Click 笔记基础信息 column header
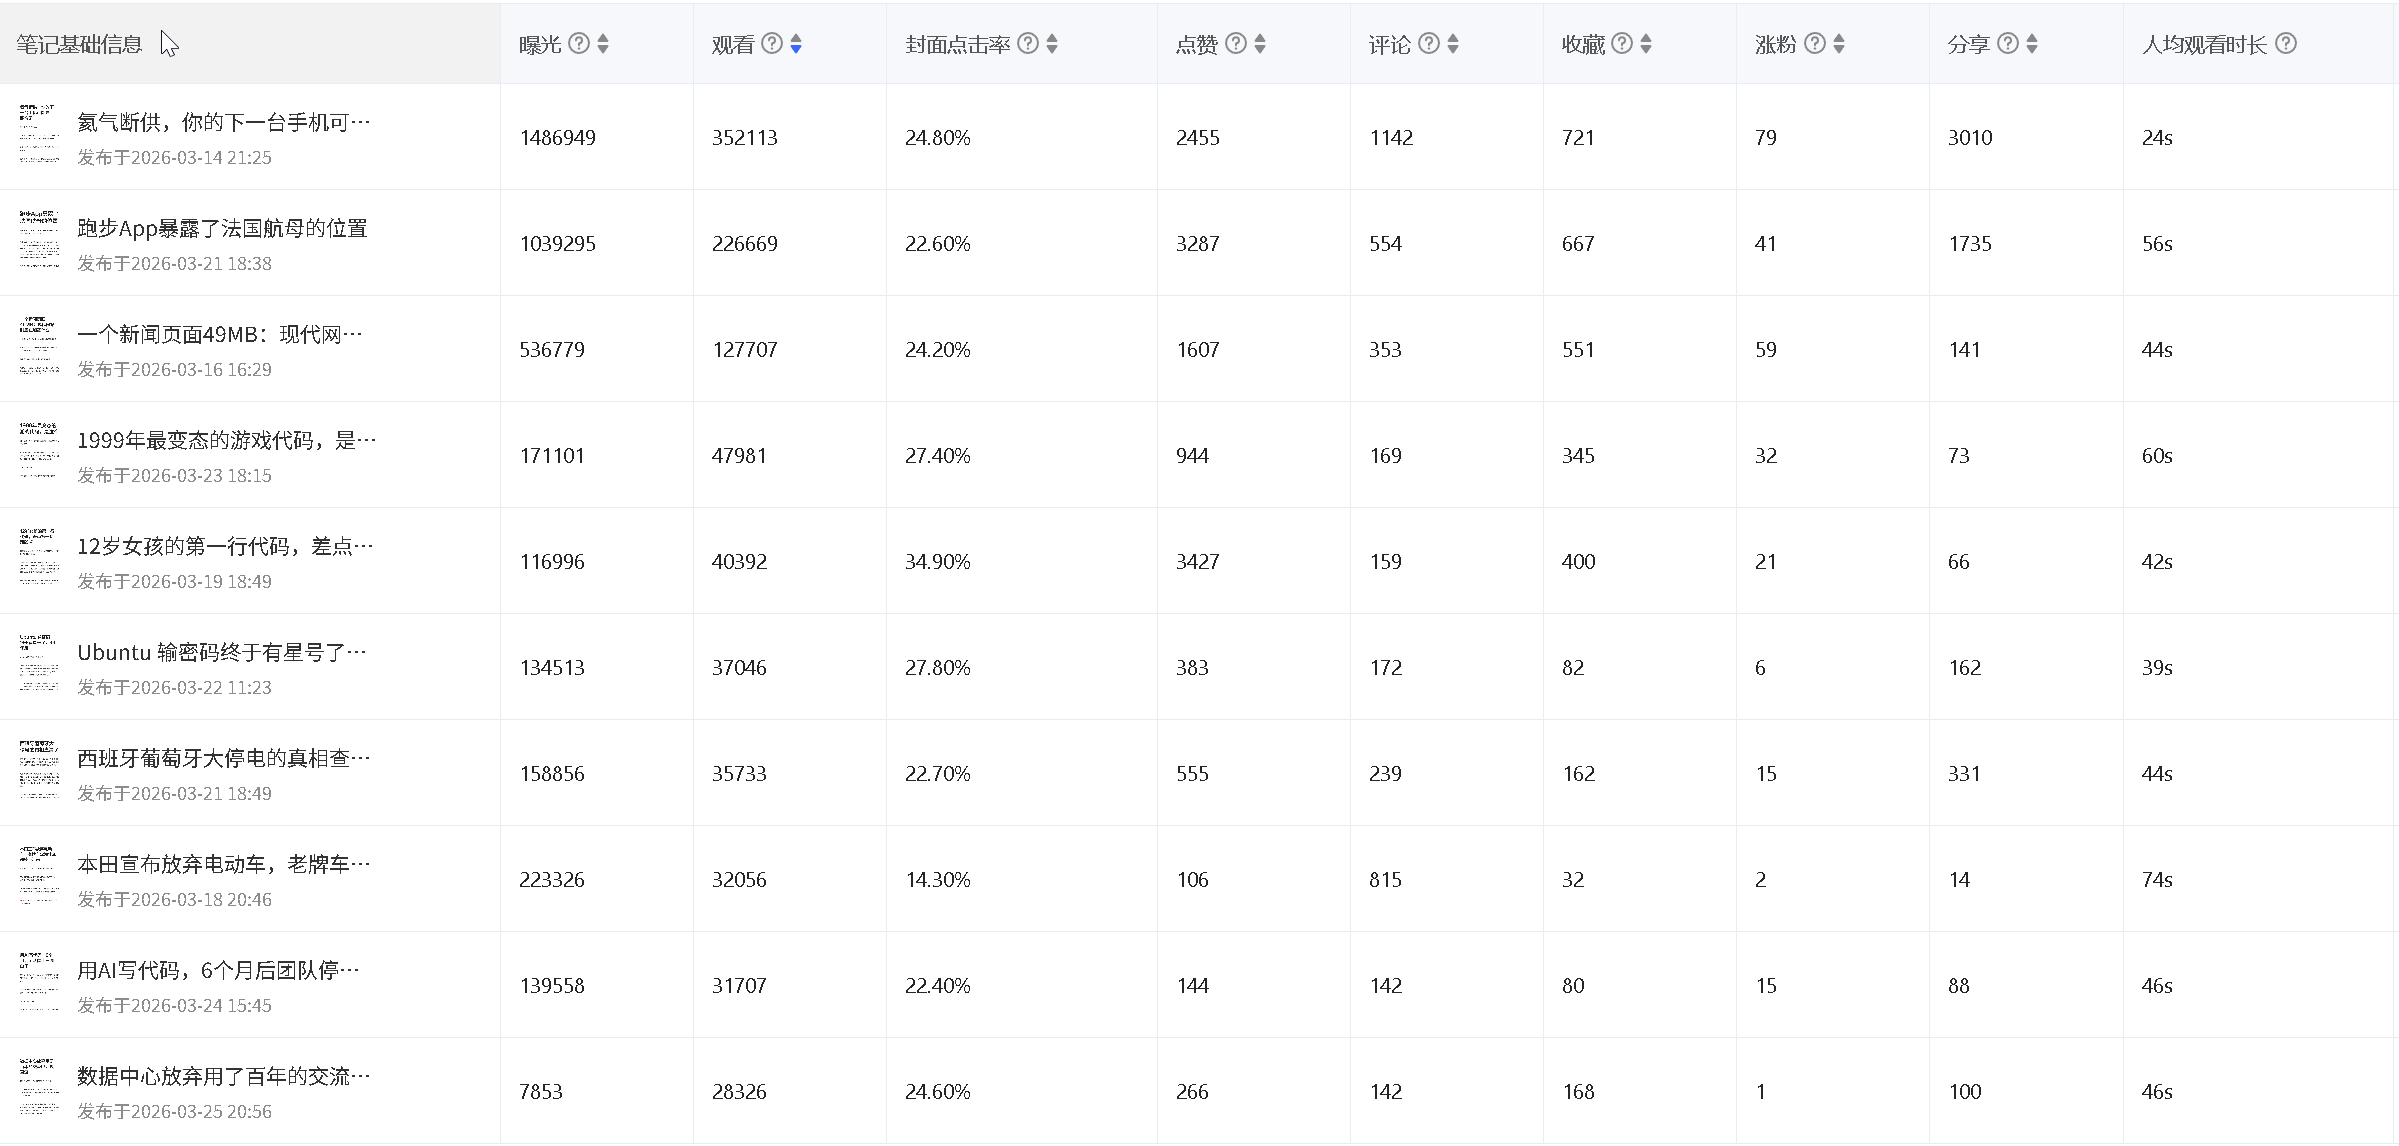 (x=79, y=44)
